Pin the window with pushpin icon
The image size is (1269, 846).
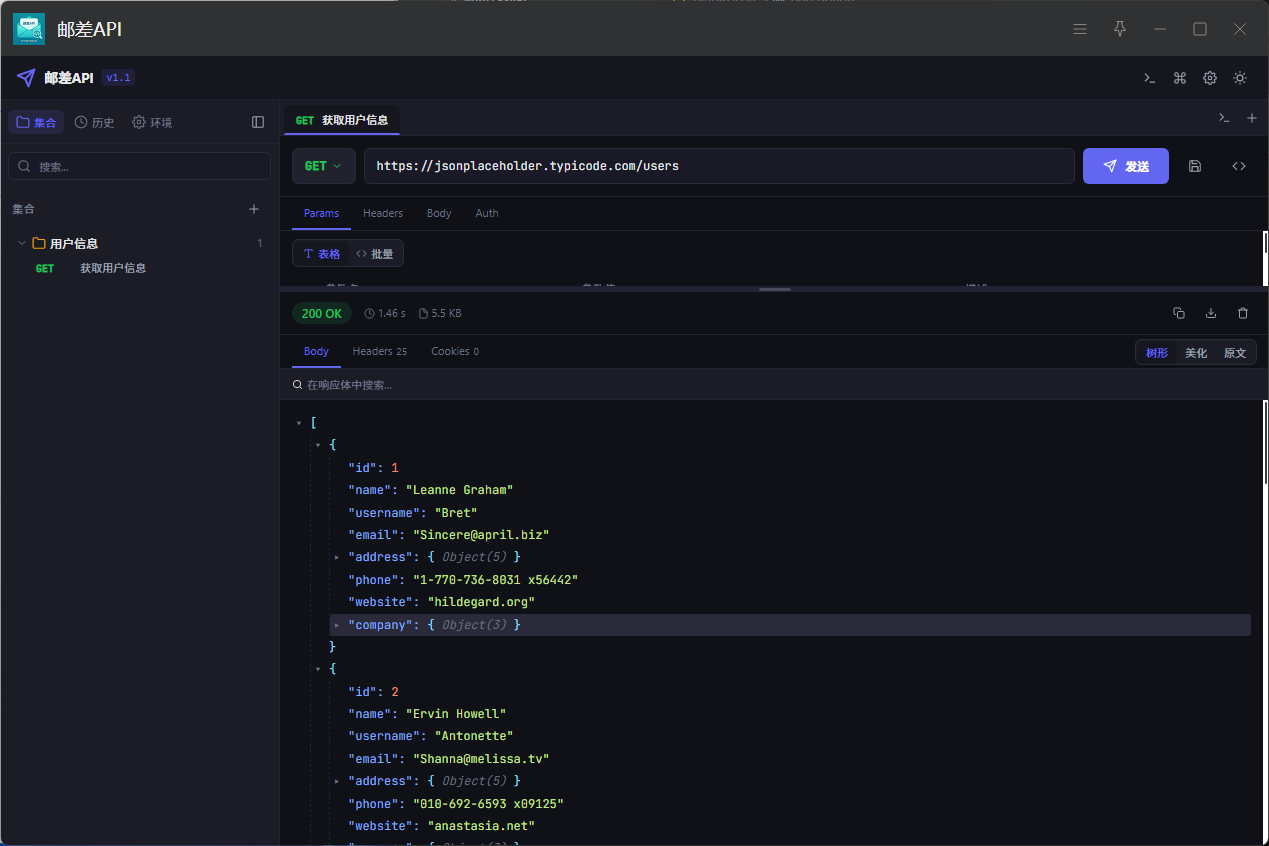click(x=1120, y=29)
